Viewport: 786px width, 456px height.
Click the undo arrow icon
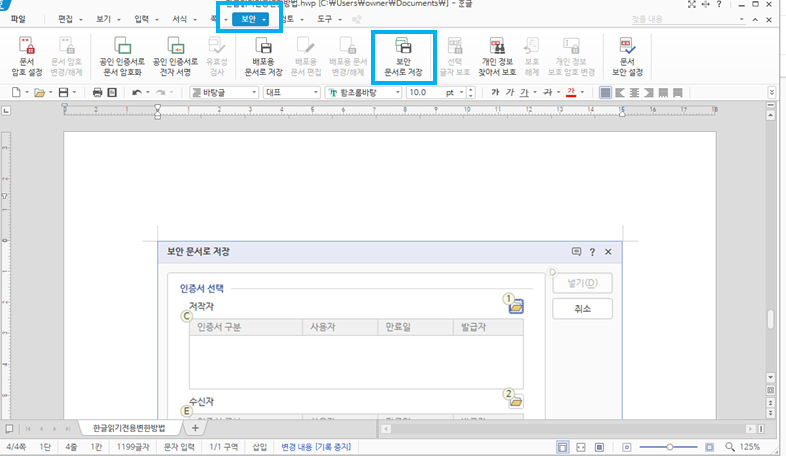click(x=136, y=93)
